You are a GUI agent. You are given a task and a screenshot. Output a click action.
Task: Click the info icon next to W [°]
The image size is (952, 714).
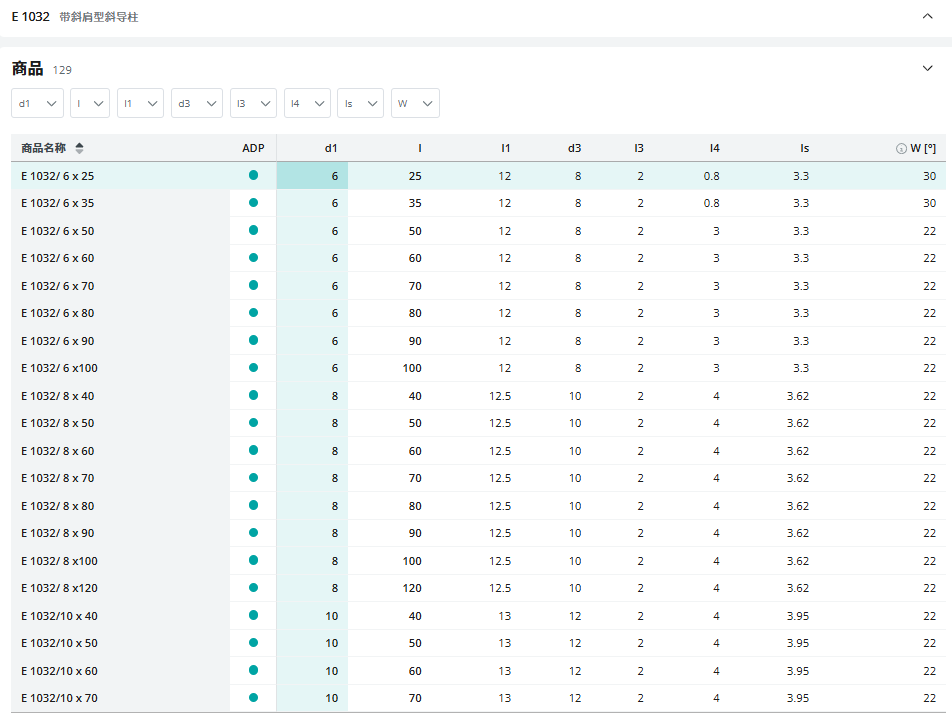click(901, 148)
